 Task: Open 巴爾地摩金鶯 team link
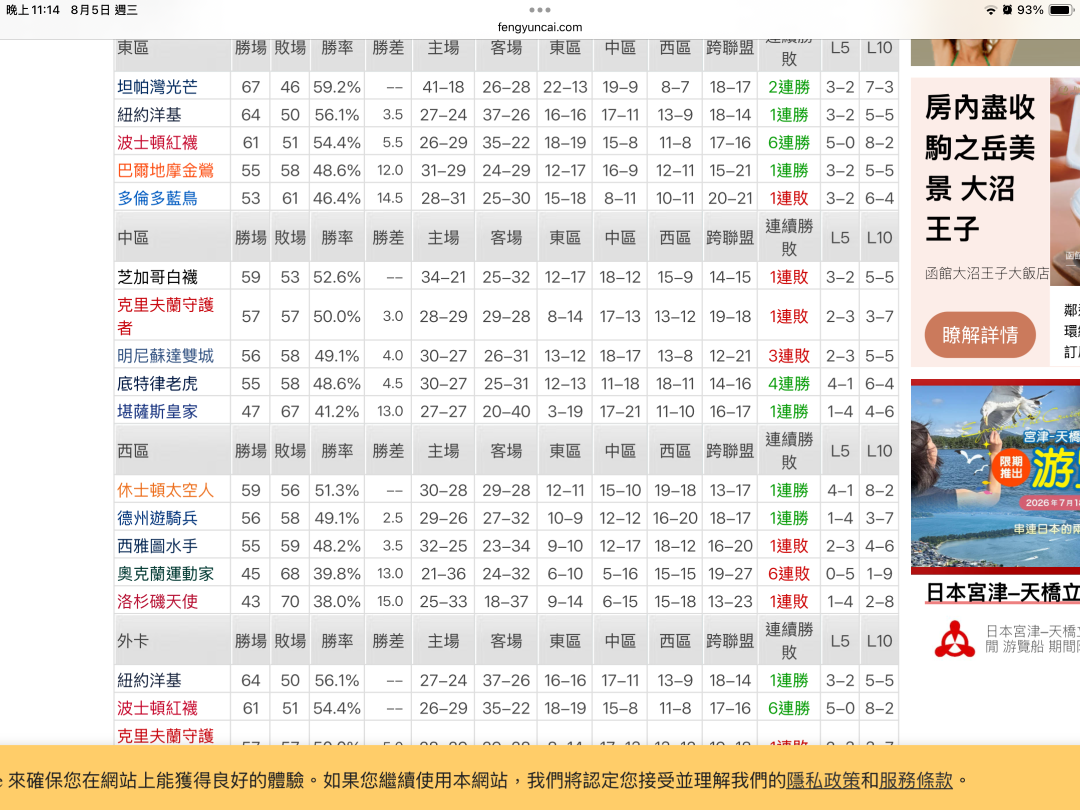[165, 169]
